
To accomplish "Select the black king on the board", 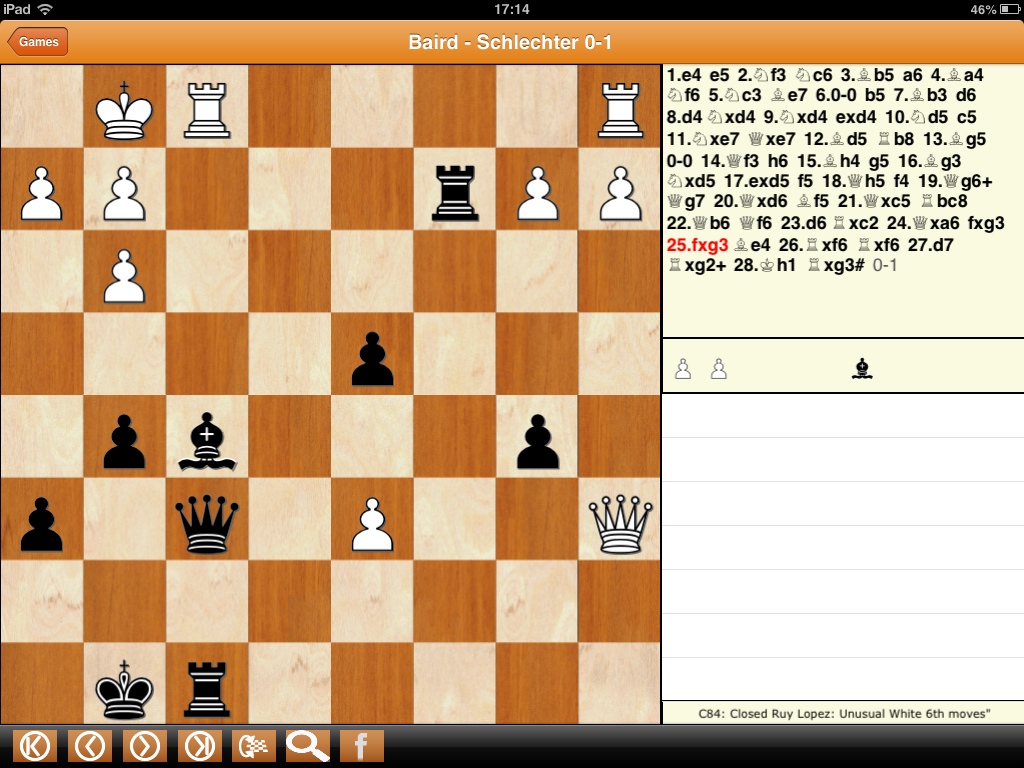I will [x=124, y=685].
